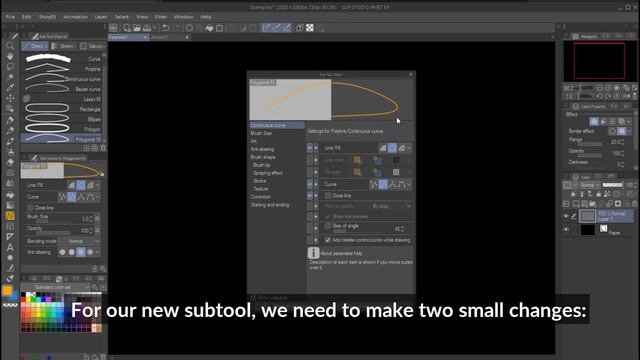Open How to specify By drag dropdown
The height and width of the screenshot is (360, 640).
[392, 206]
